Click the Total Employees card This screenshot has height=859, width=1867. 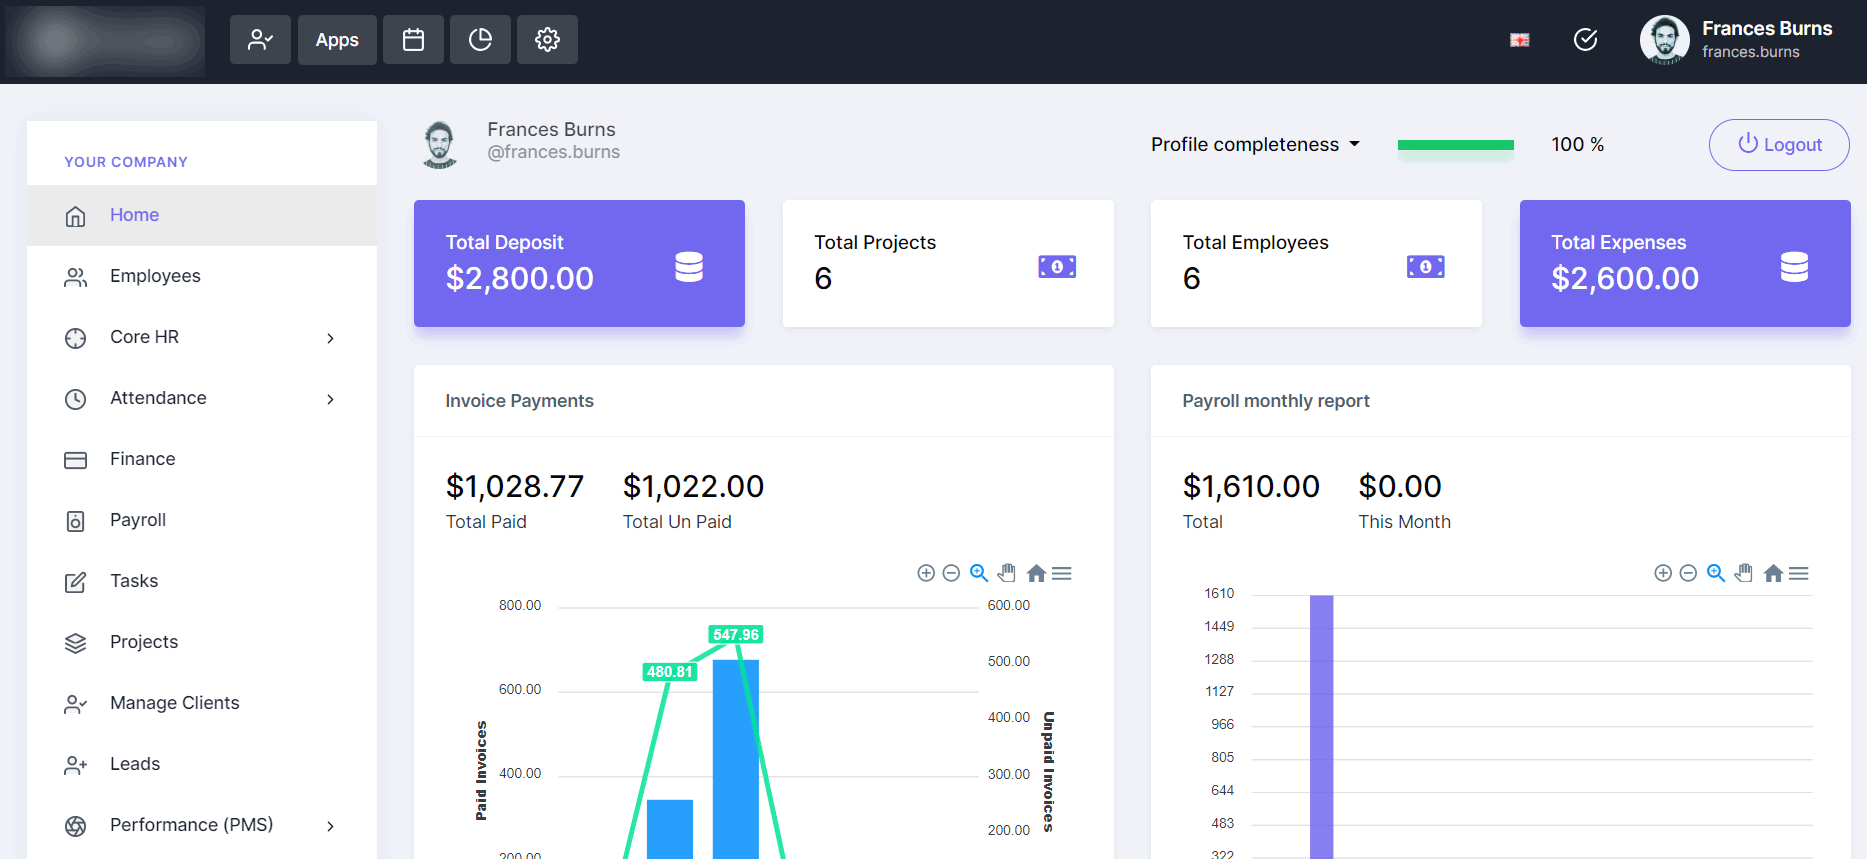point(1316,263)
